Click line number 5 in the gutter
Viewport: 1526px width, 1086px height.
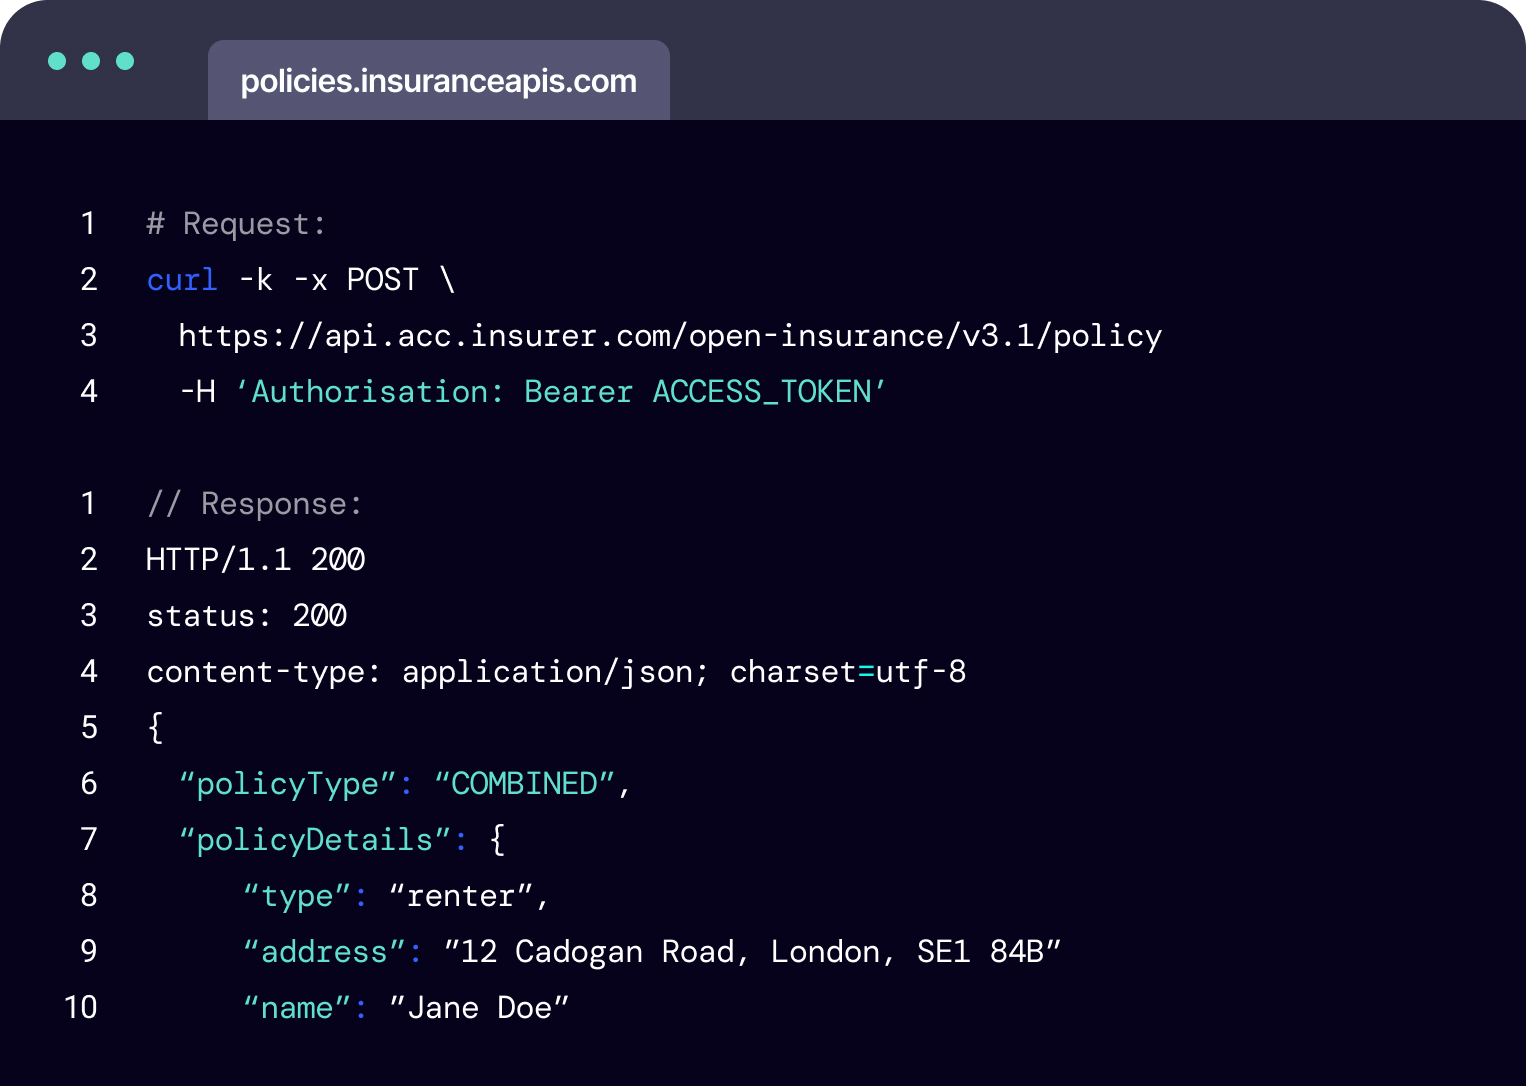89,727
